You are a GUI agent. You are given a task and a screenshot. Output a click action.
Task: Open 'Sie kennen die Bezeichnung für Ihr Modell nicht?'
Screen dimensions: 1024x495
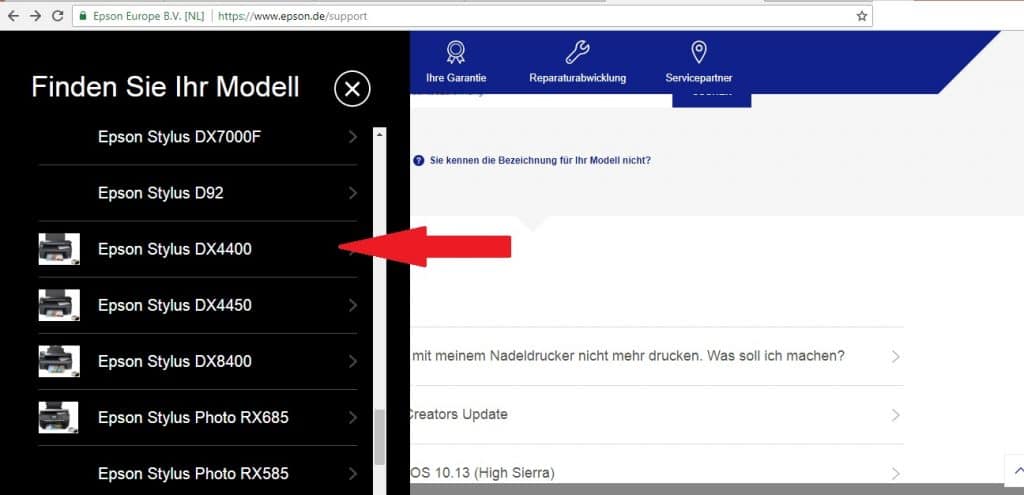(x=540, y=160)
